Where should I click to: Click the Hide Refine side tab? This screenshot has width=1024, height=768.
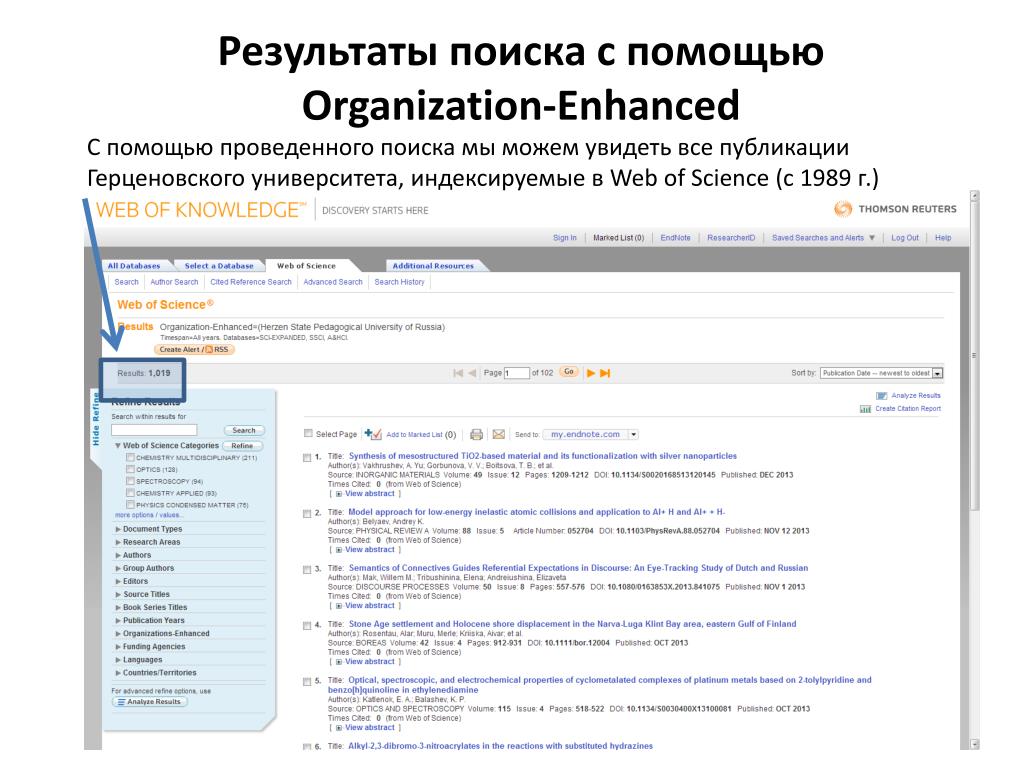click(95, 418)
